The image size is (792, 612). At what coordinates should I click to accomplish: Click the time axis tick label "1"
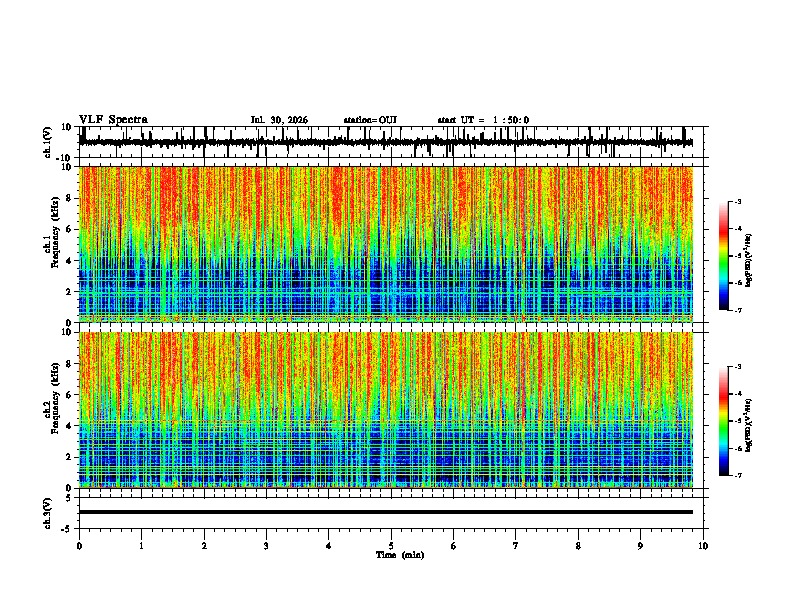pos(141,546)
